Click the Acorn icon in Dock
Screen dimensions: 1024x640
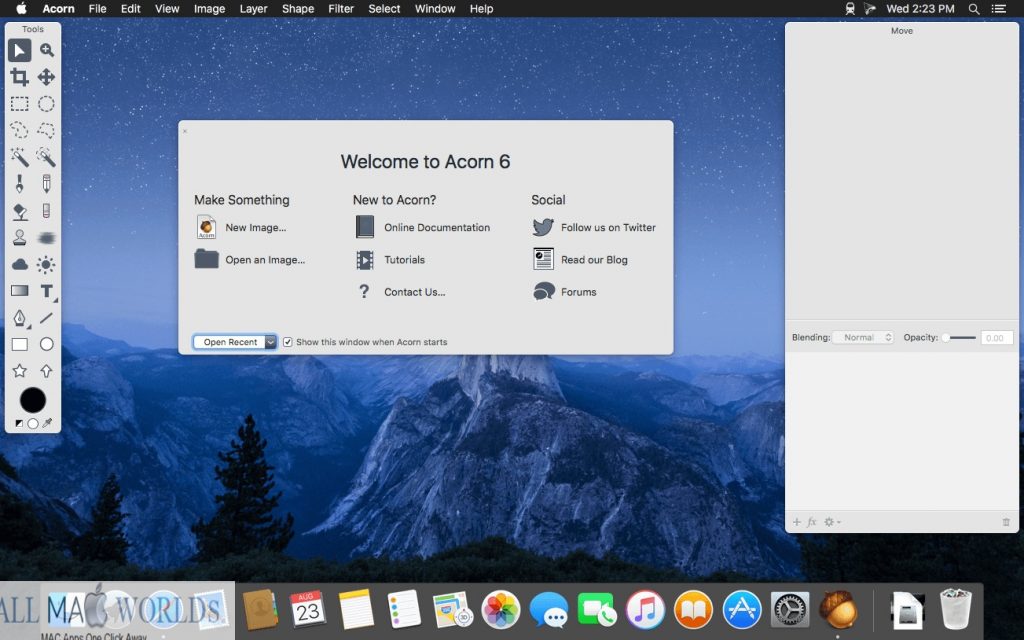tap(838, 610)
